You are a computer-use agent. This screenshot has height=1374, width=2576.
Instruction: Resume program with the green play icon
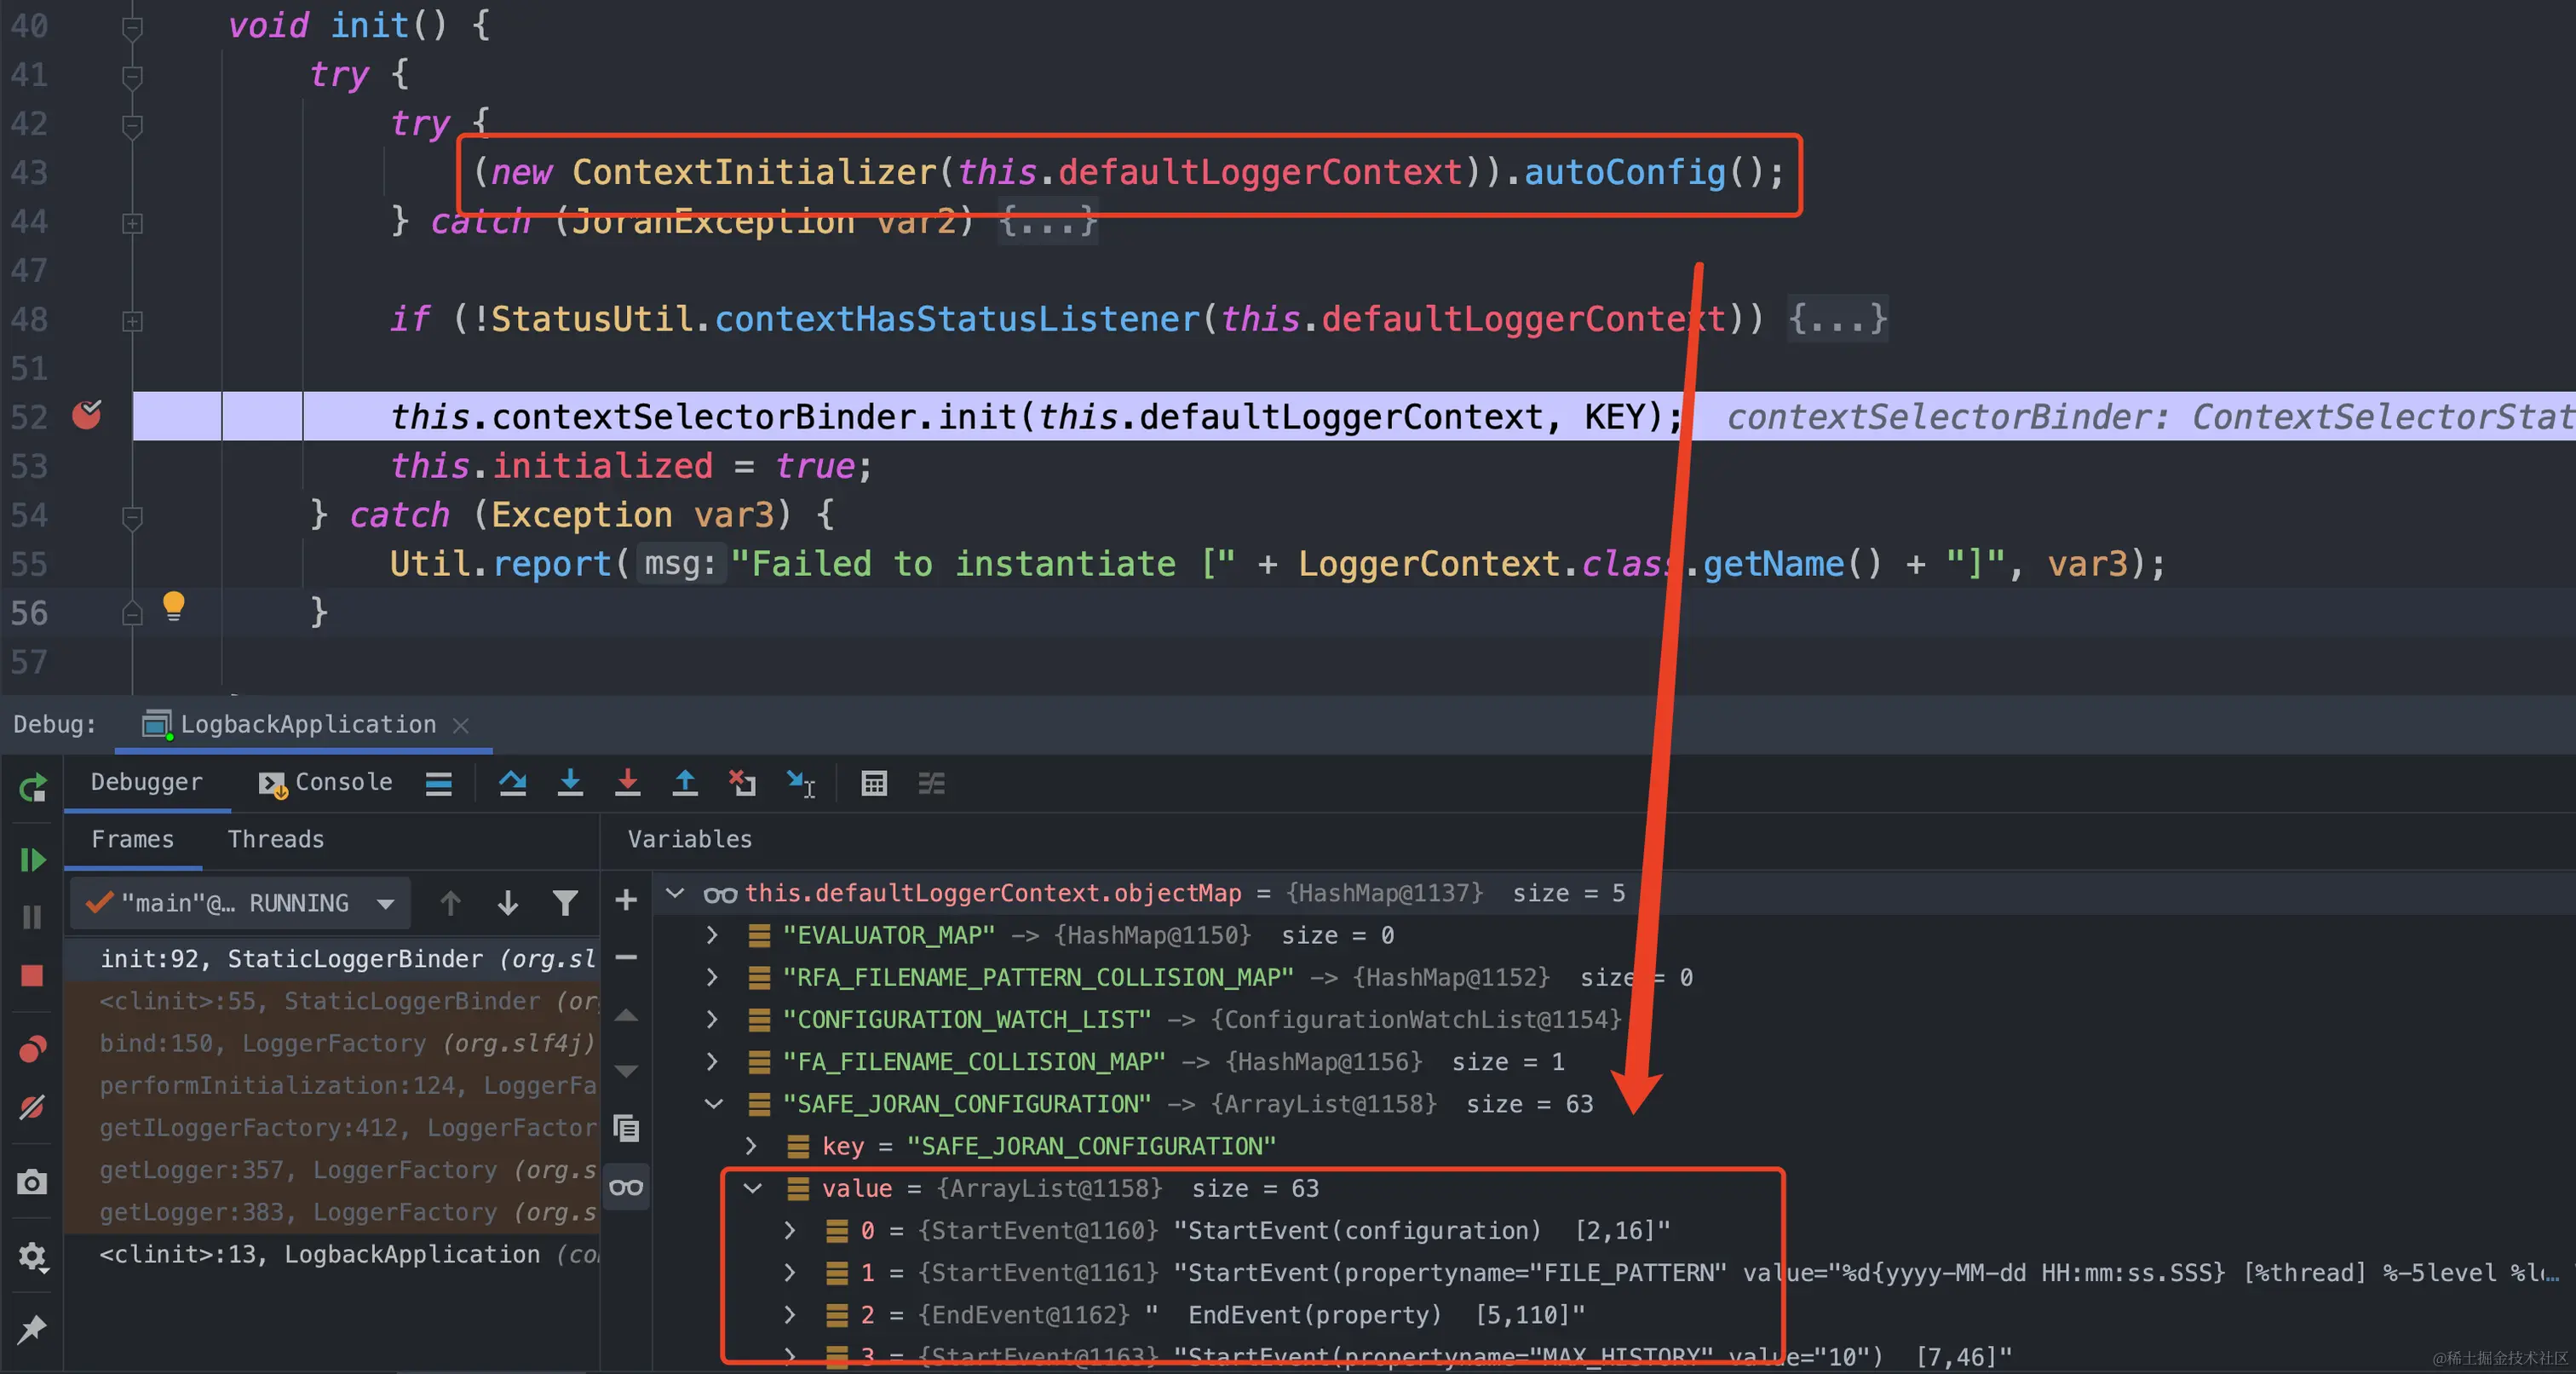click(x=32, y=859)
